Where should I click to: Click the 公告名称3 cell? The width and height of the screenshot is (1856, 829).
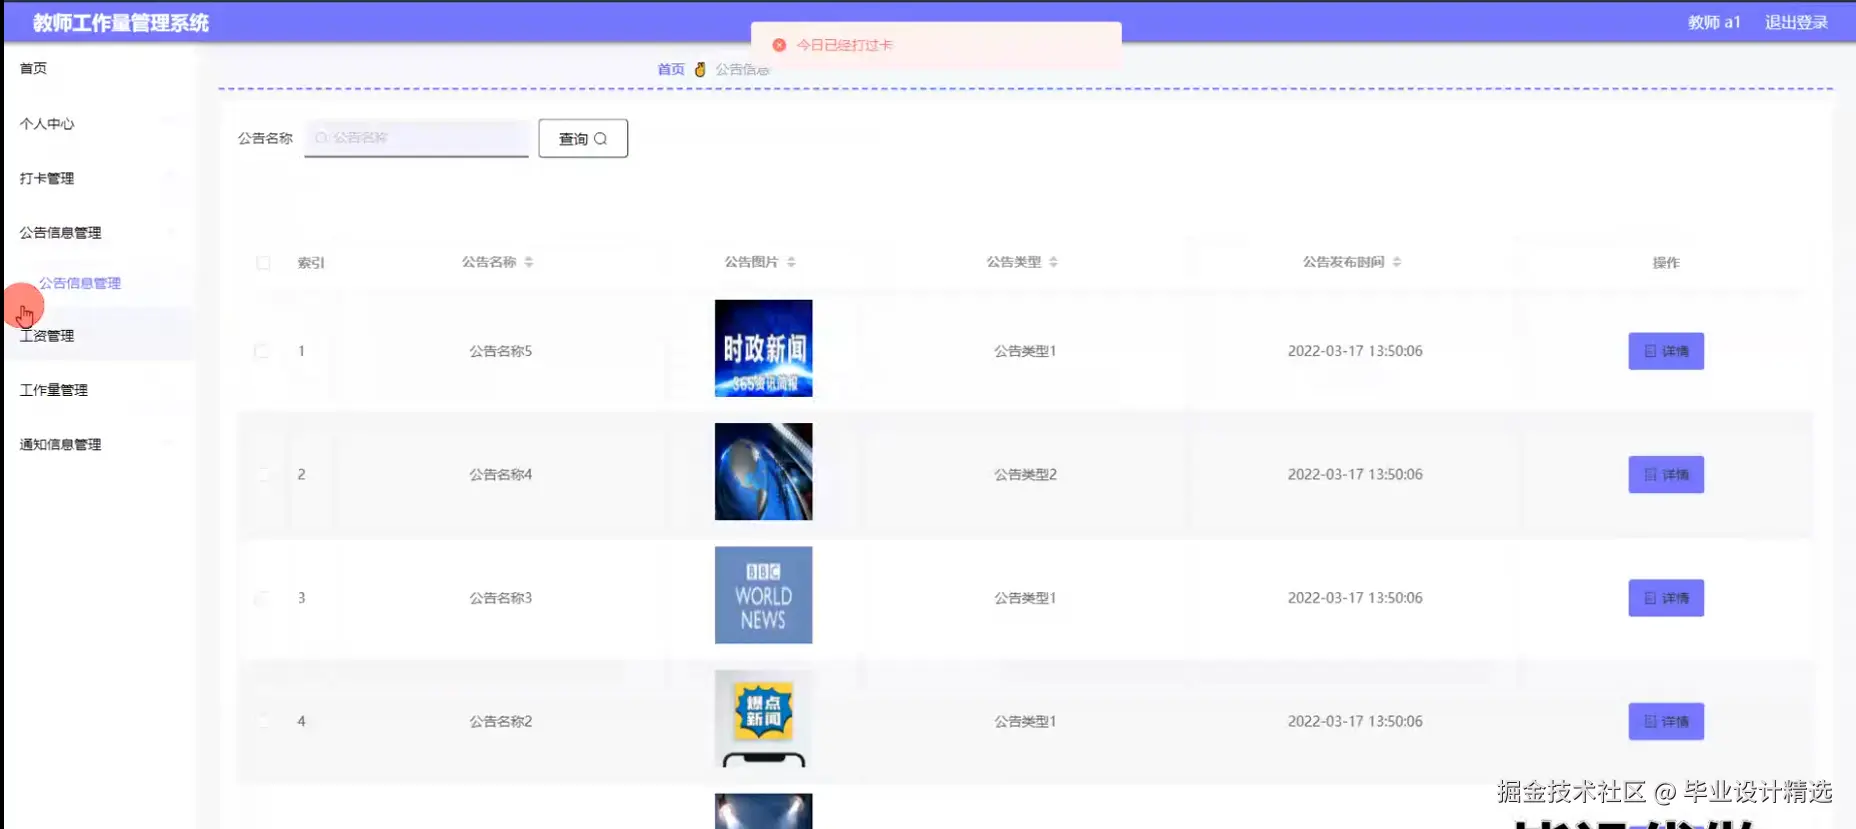(x=501, y=598)
